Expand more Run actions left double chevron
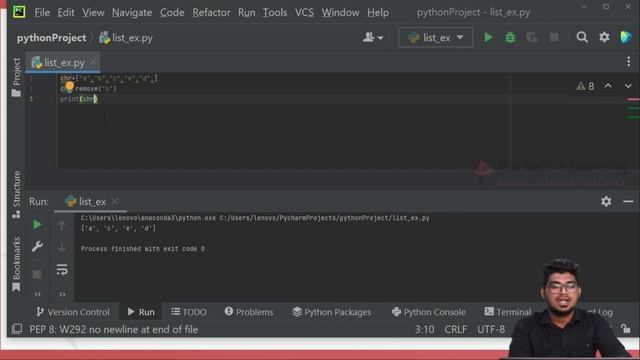The image size is (640, 360). tap(37, 294)
